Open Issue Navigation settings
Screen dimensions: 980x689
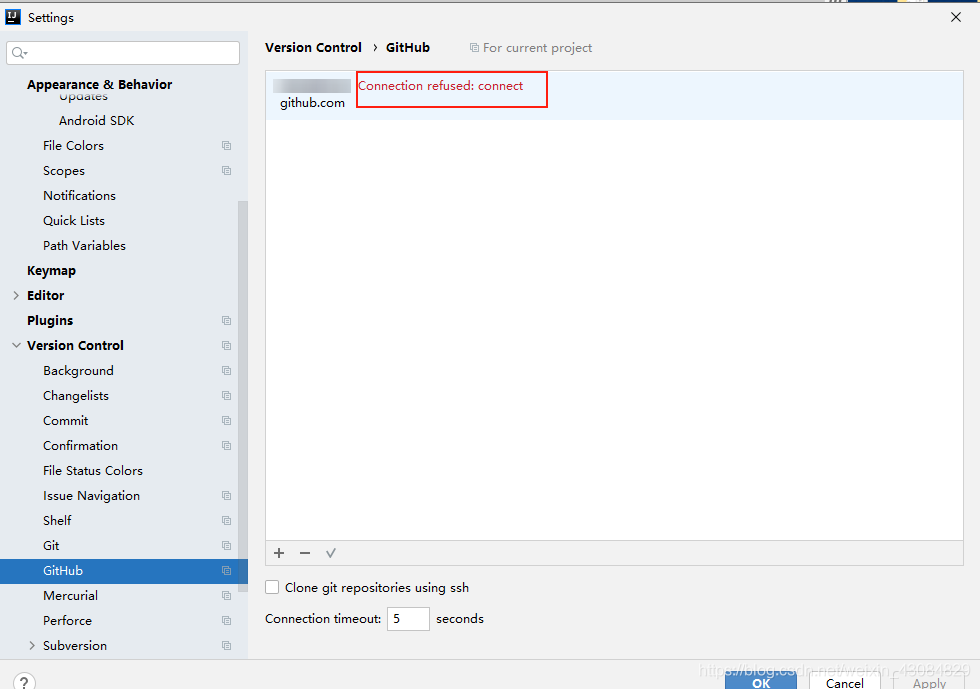pyautogui.click(x=91, y=496)
